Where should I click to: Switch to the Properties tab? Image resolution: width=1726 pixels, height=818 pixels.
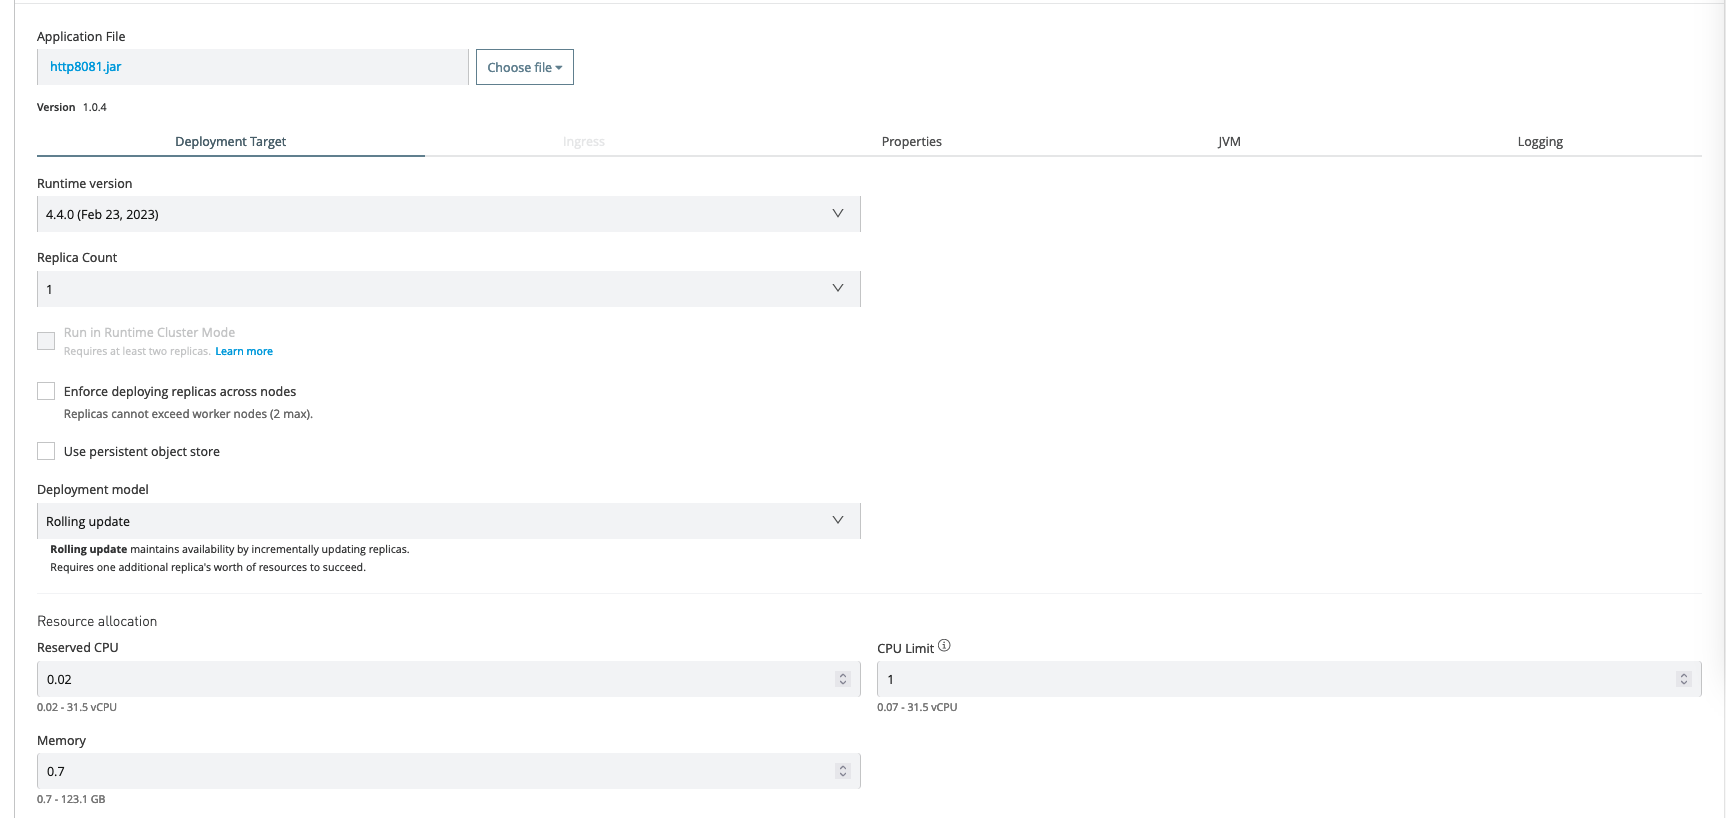[x=911, y=142]
